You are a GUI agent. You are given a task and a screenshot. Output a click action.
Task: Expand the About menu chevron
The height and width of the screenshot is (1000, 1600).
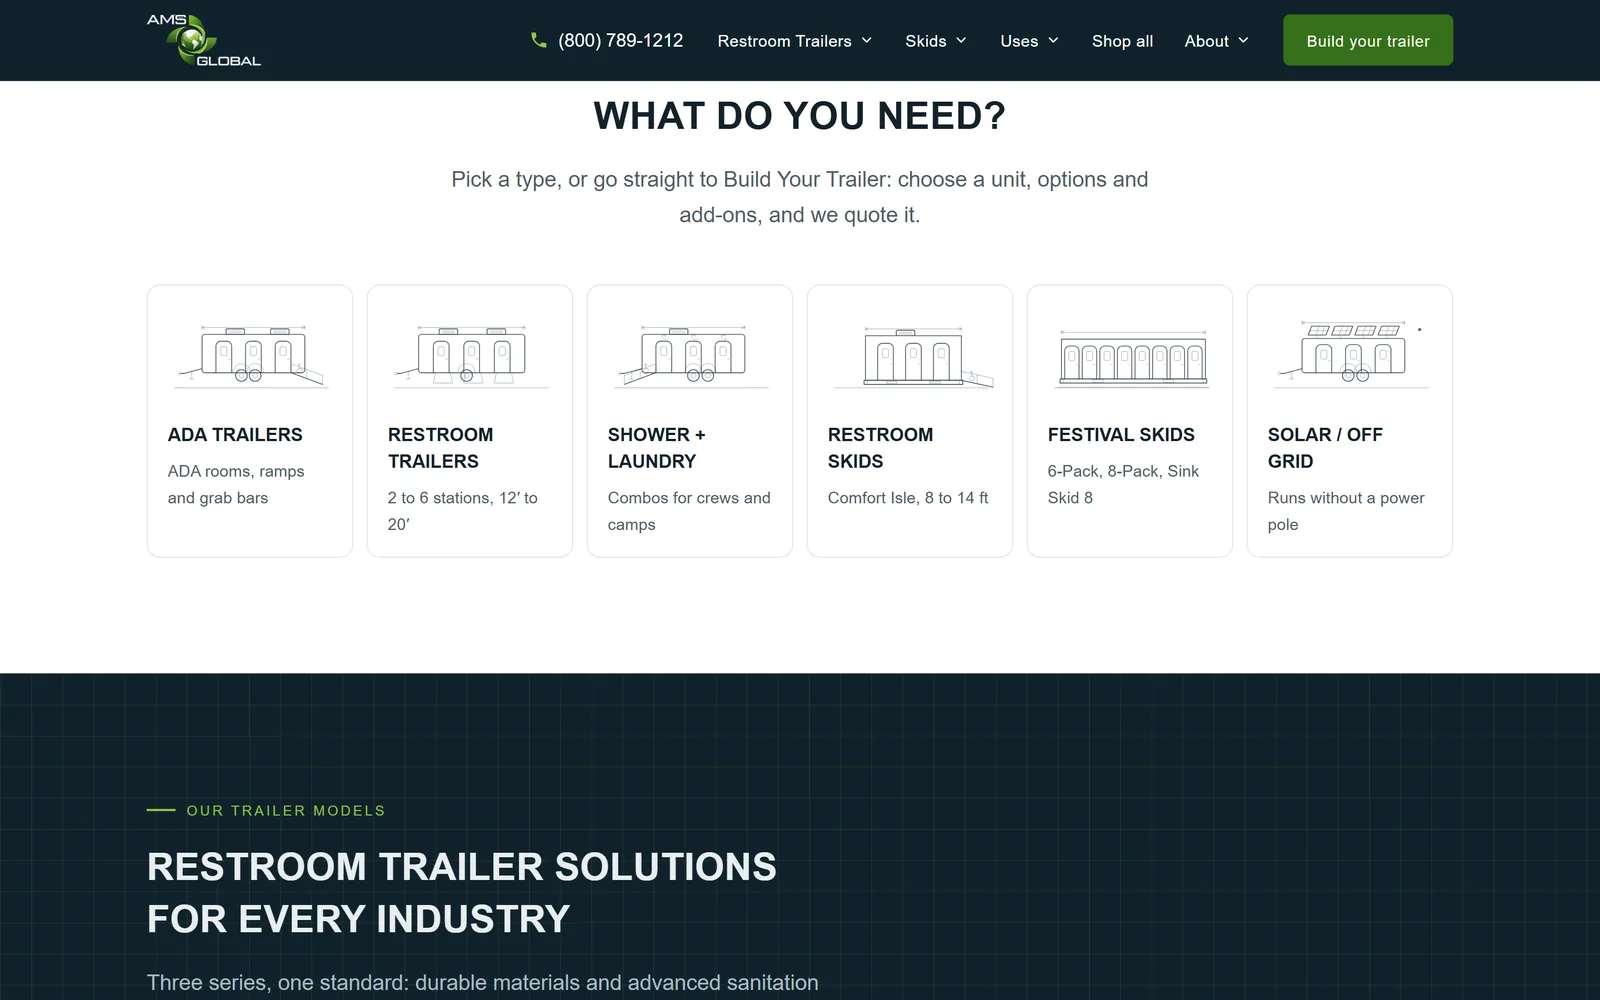click(1243, 40)
